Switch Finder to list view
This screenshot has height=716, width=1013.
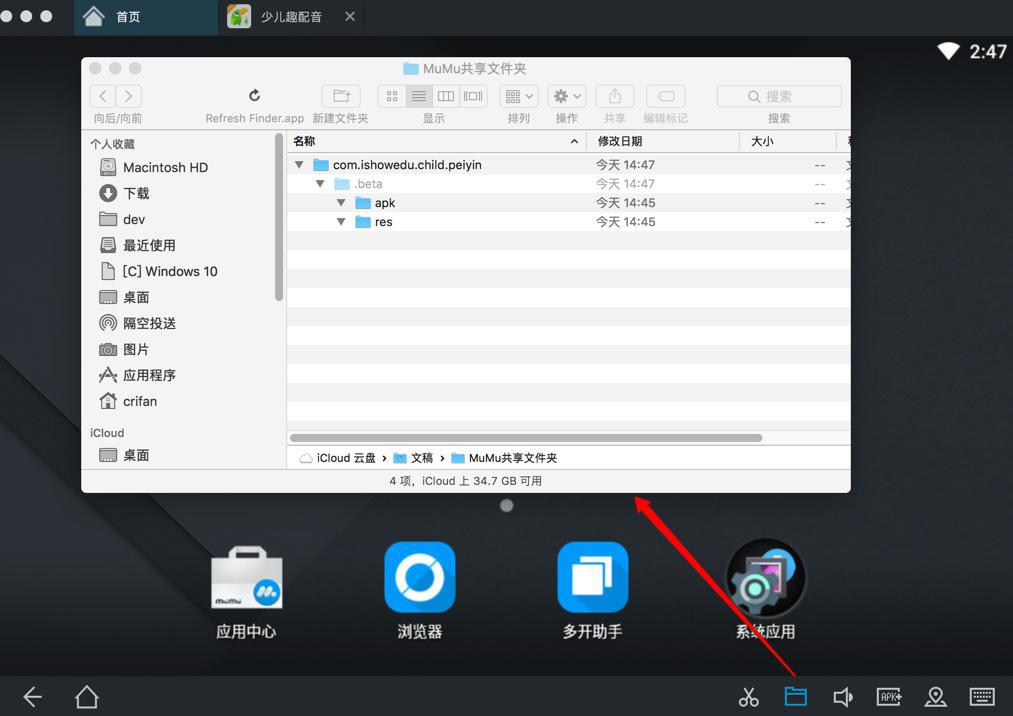coord(419,96)
